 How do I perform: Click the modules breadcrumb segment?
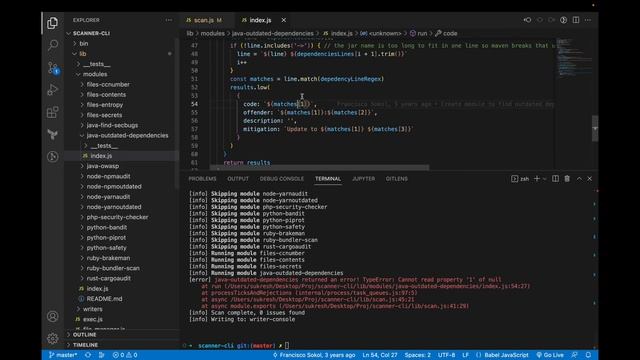click(x=212, y=33)
